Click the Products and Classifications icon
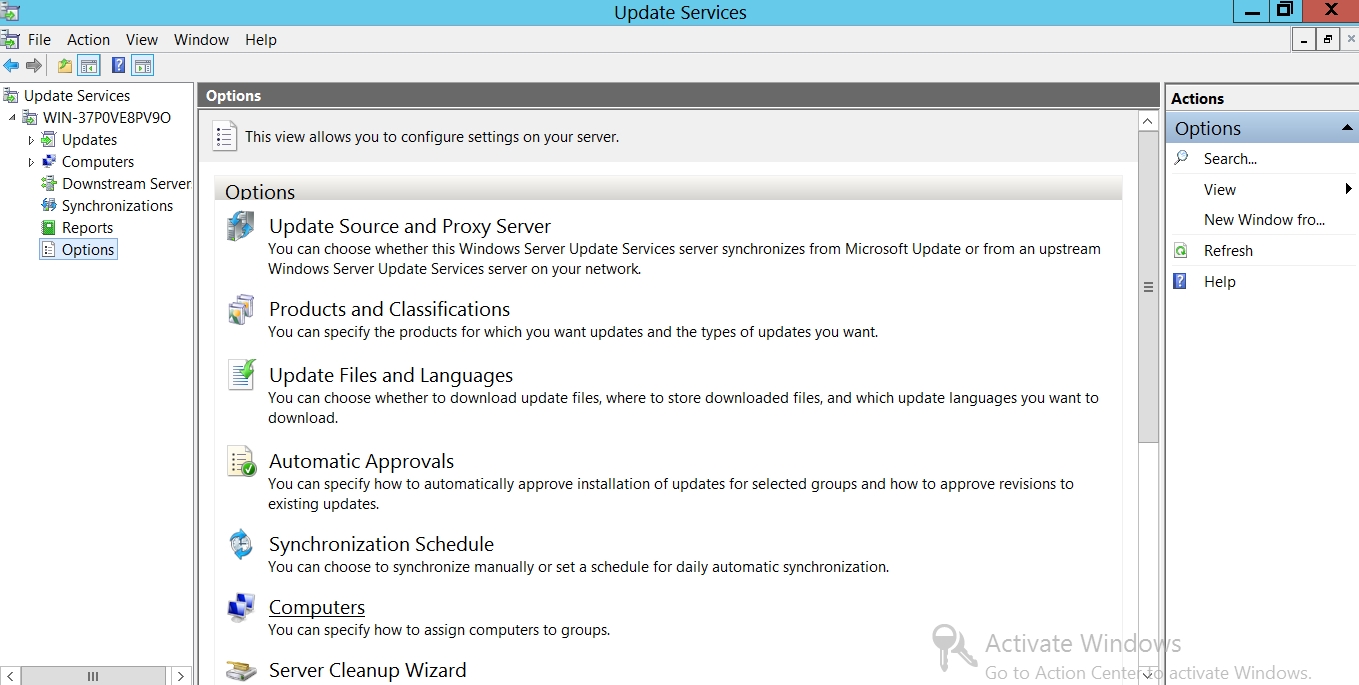Viewport: 1359px width, 685px height. 241,310
